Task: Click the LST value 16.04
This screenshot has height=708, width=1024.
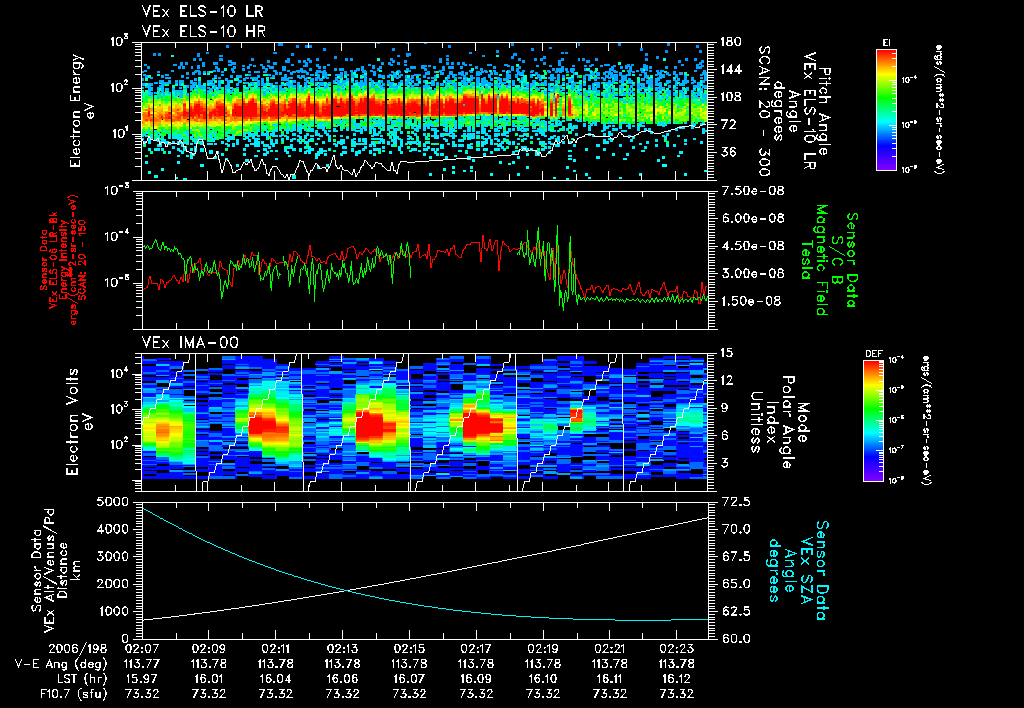Action: pos(276,679)
